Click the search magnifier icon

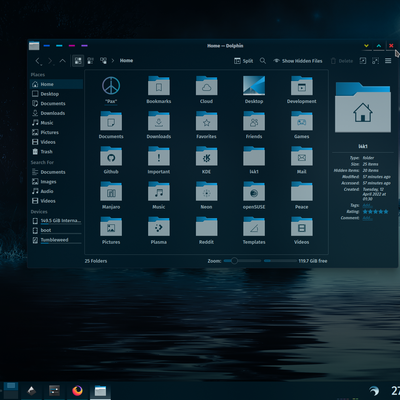[263, 61]
